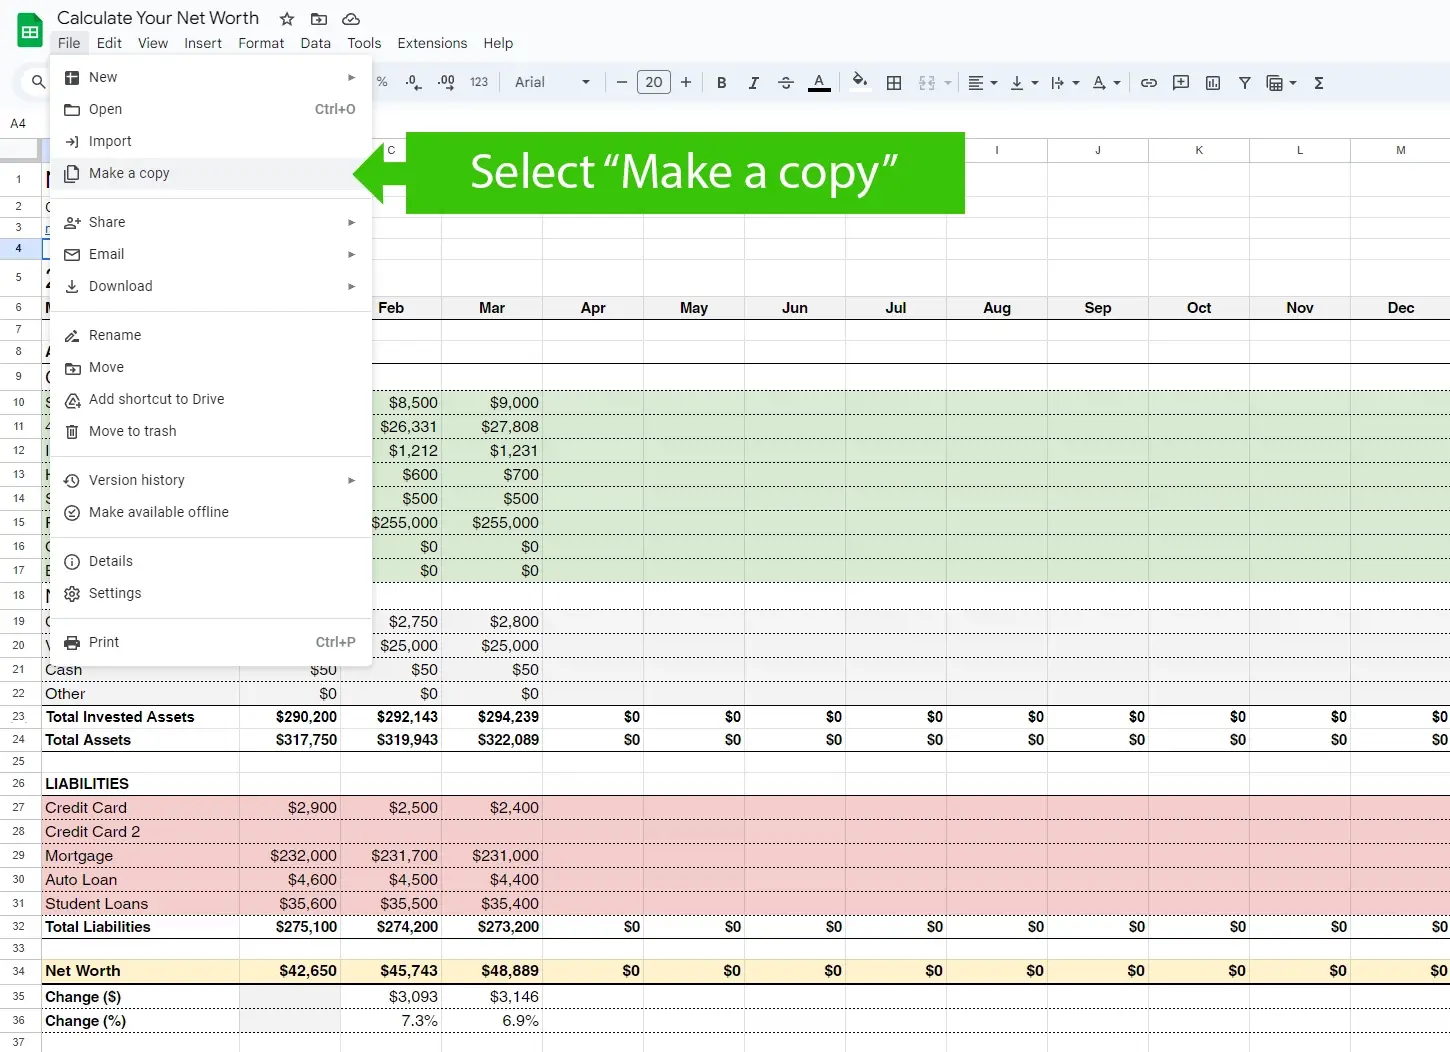Select the column K header
Viewport: 1450px width, 1052px height.
[1199, 150]
